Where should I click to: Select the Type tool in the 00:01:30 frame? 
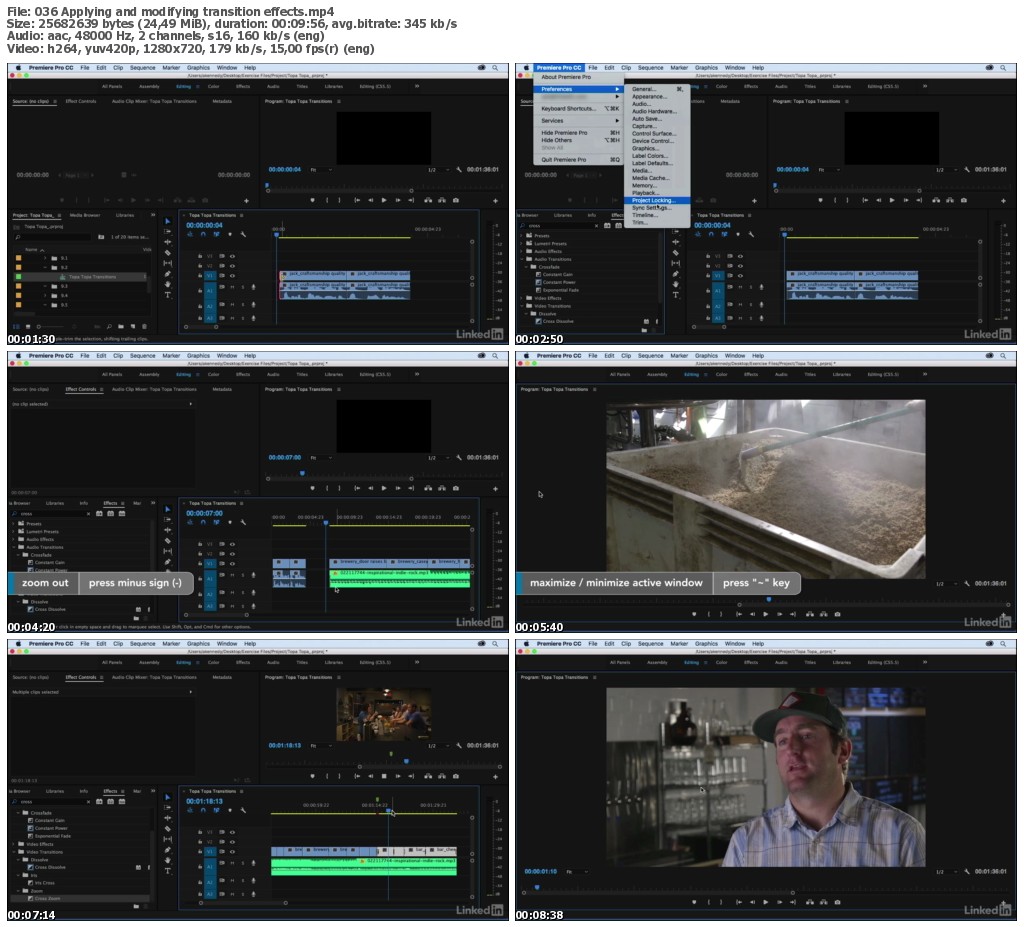tap(167, 295)
